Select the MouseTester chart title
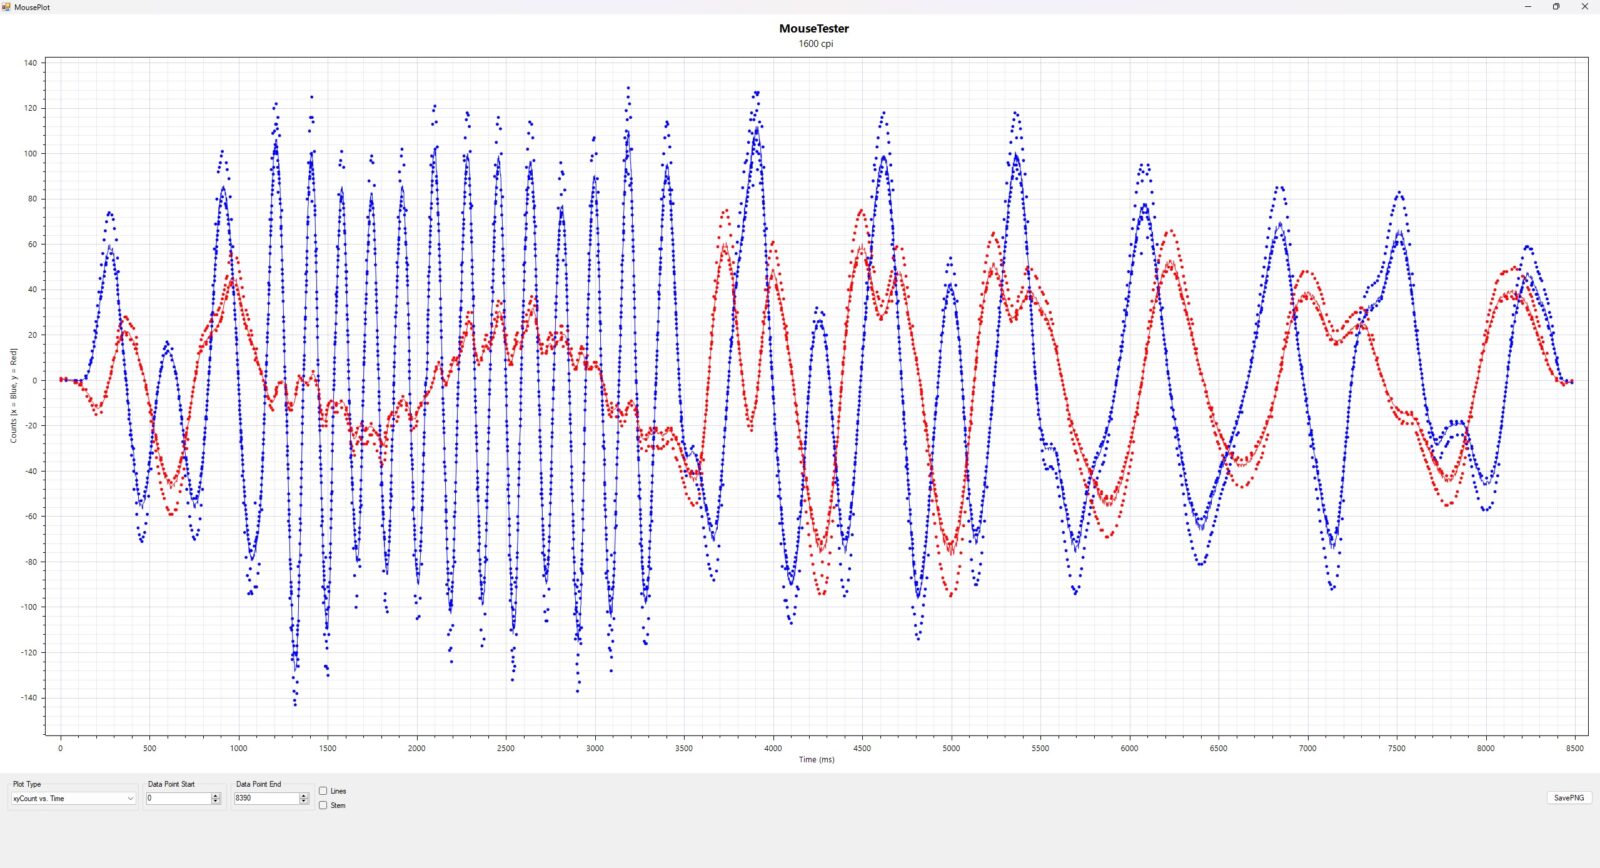Image resolution: width=1600 pixels, height=868 pixels. pos(814,29)
